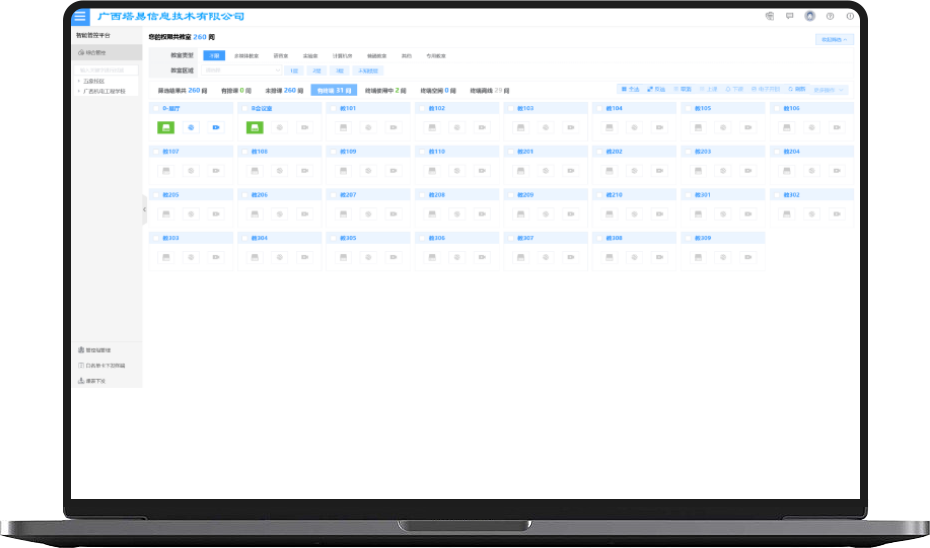Open the help question mark icon

point(829,16)
